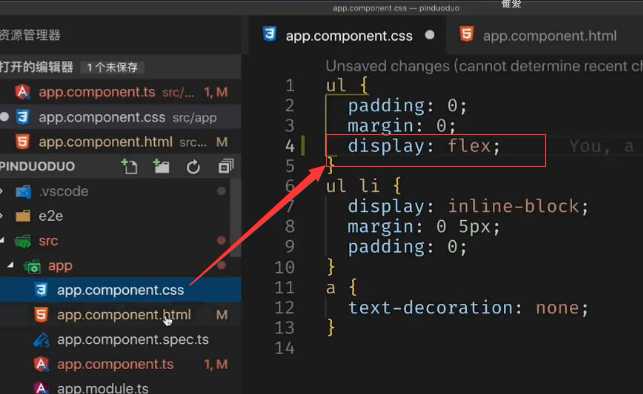The height and width of the screenshot is (394, 643).
Task: Open app.component.html in open editors list
Action: pyautogui.click(x=121, y=142)
